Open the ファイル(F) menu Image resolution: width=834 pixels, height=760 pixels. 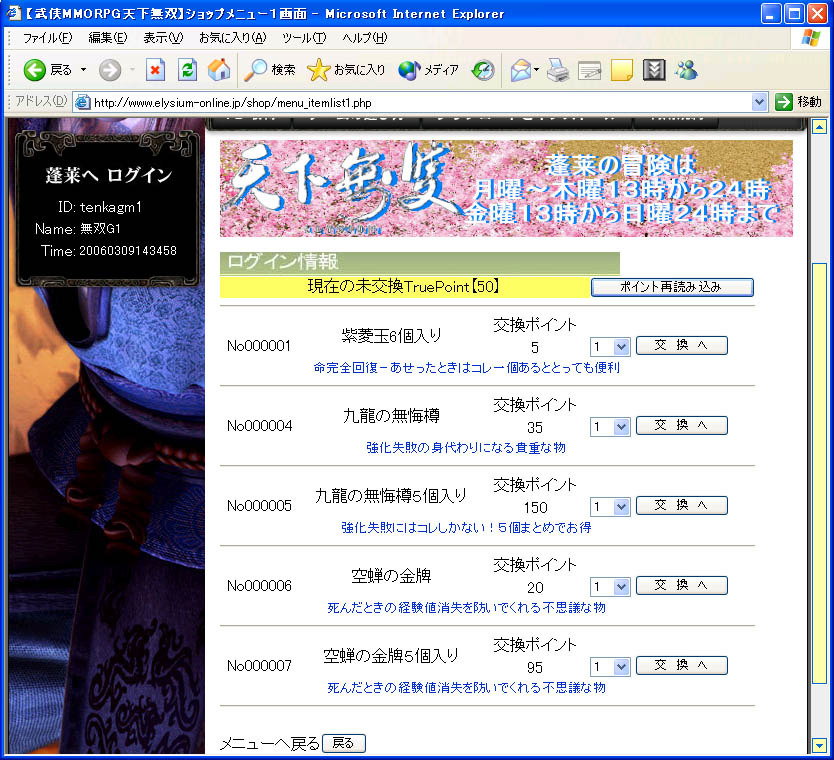[x=47, y=38]
